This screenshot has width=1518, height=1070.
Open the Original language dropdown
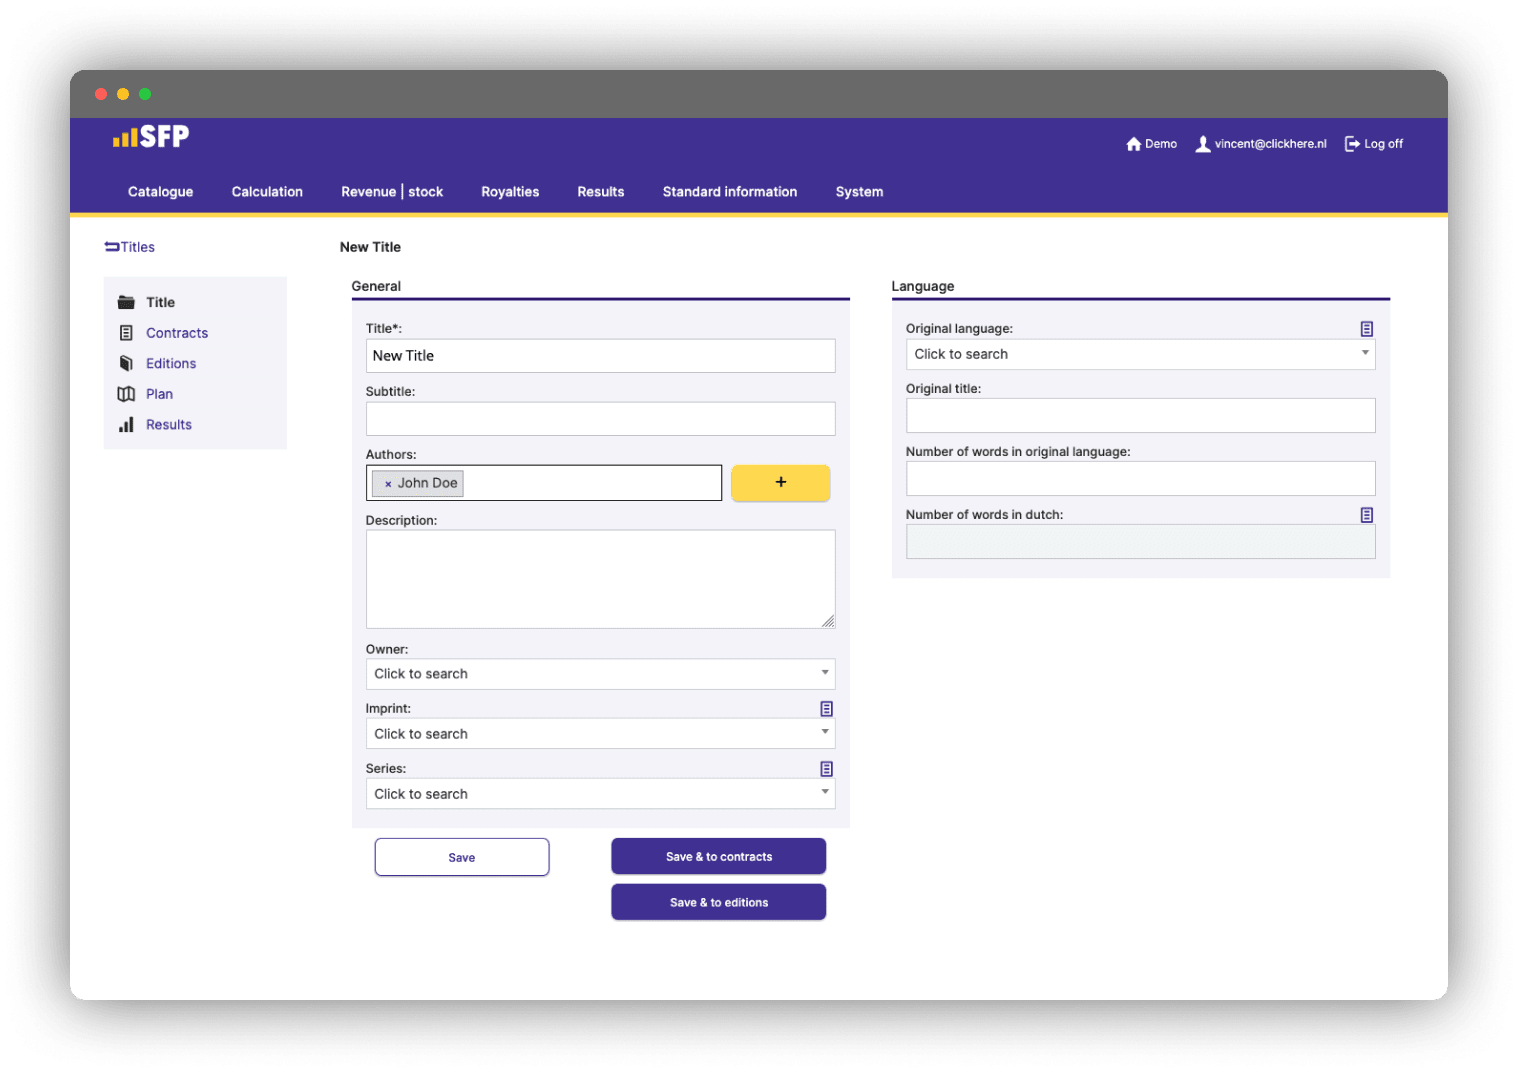[1140, 354]
